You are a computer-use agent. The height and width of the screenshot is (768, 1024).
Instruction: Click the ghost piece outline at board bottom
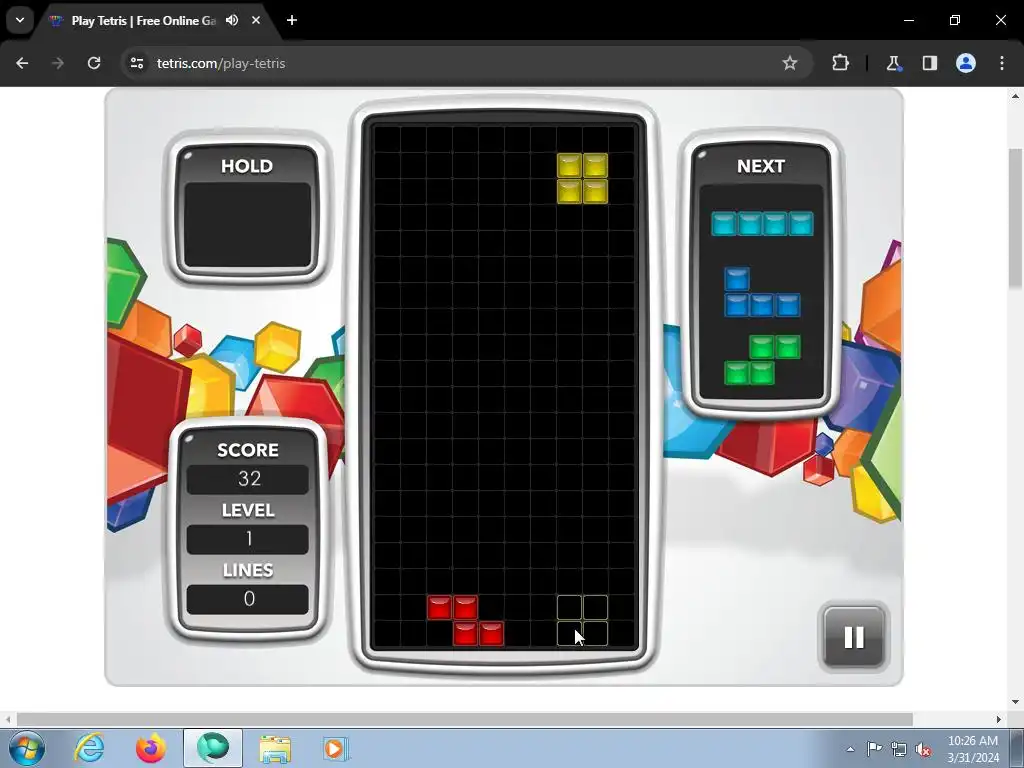pyautogui.click(x=583, y=620)
